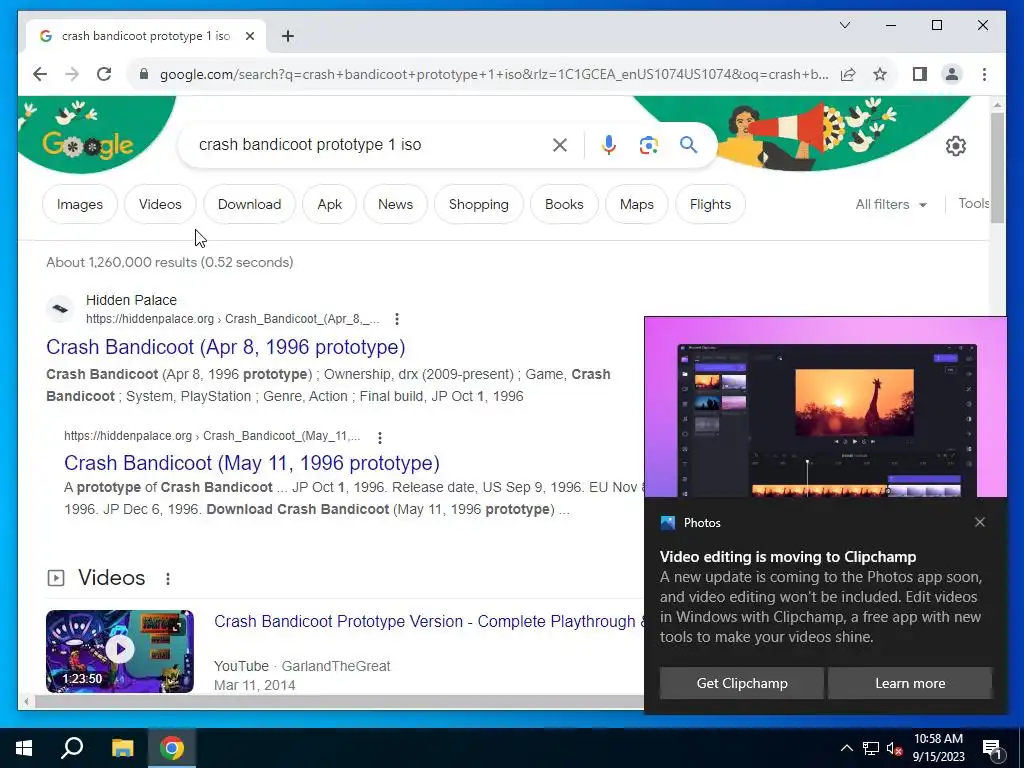Image resolution: width=1024 pixels, height=768 pixels.
Task: Open the Windows Start menu
Action: [x=24, y=748]
